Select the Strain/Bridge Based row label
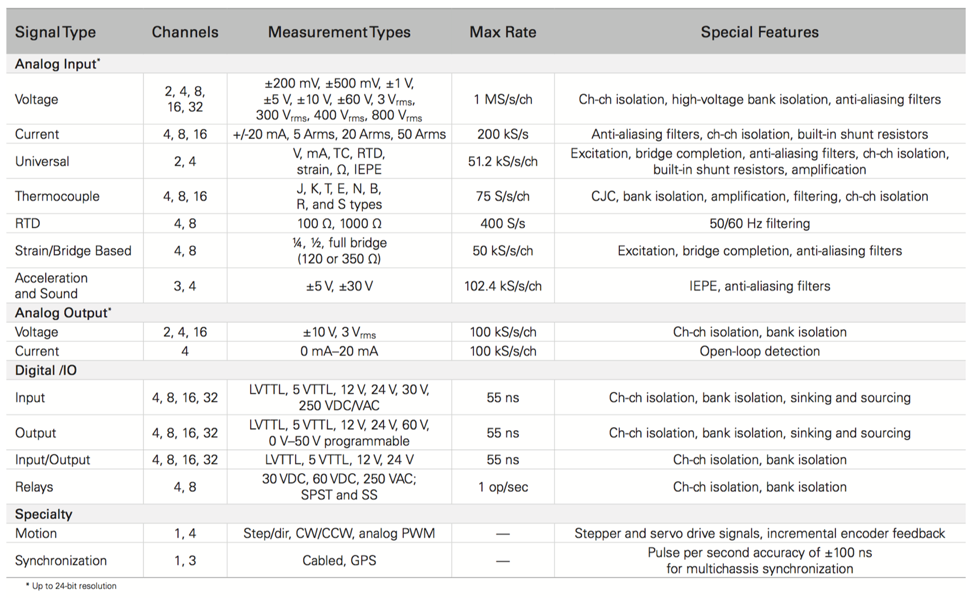975x598 pixels. (x=73, y=251)
